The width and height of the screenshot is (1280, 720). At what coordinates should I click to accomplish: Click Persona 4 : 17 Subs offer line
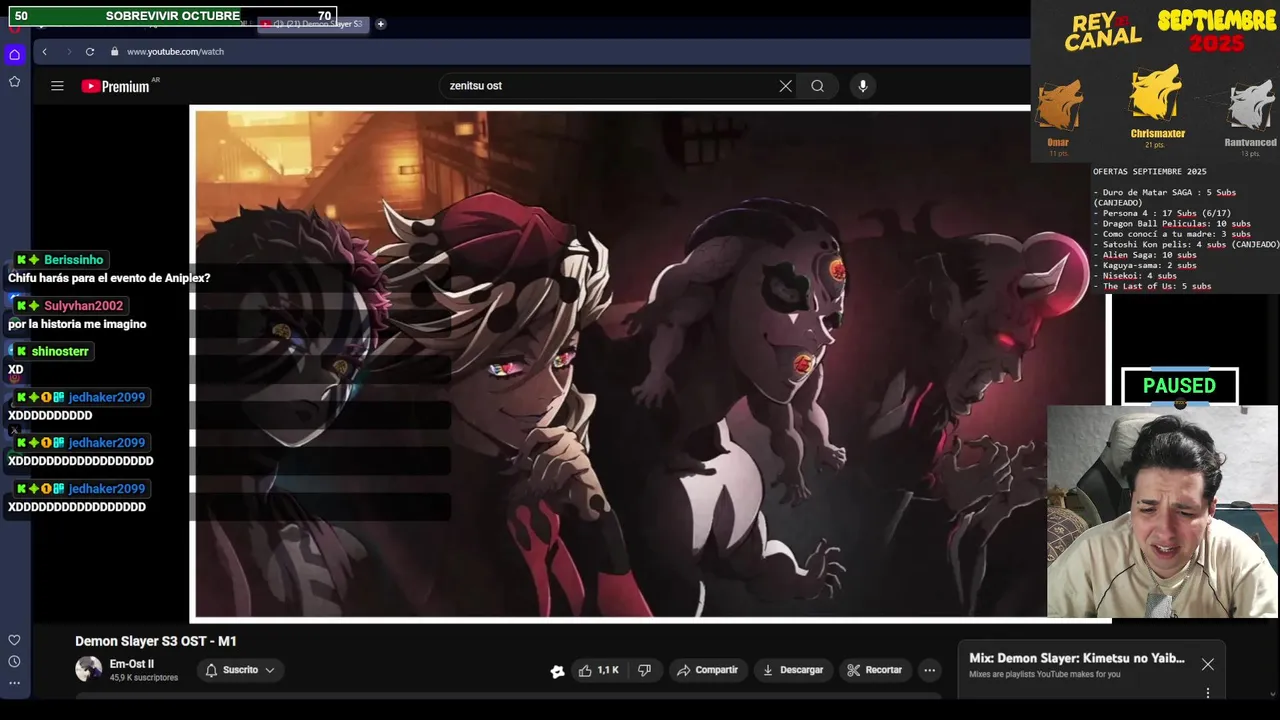[1161, 213]
